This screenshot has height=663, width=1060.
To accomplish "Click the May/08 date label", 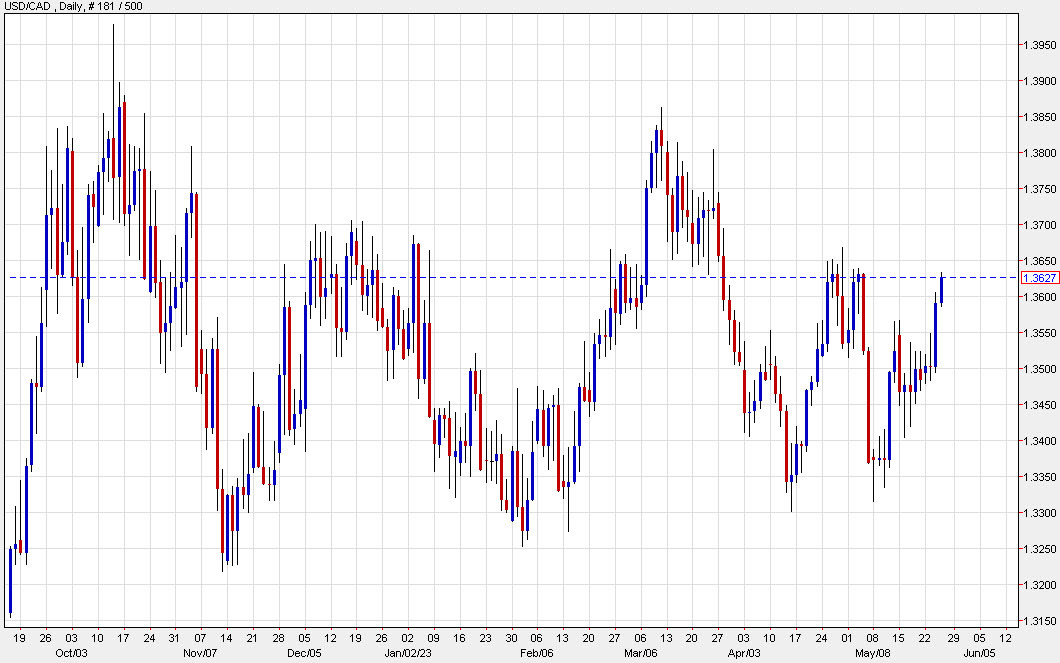I will (872, 652).
